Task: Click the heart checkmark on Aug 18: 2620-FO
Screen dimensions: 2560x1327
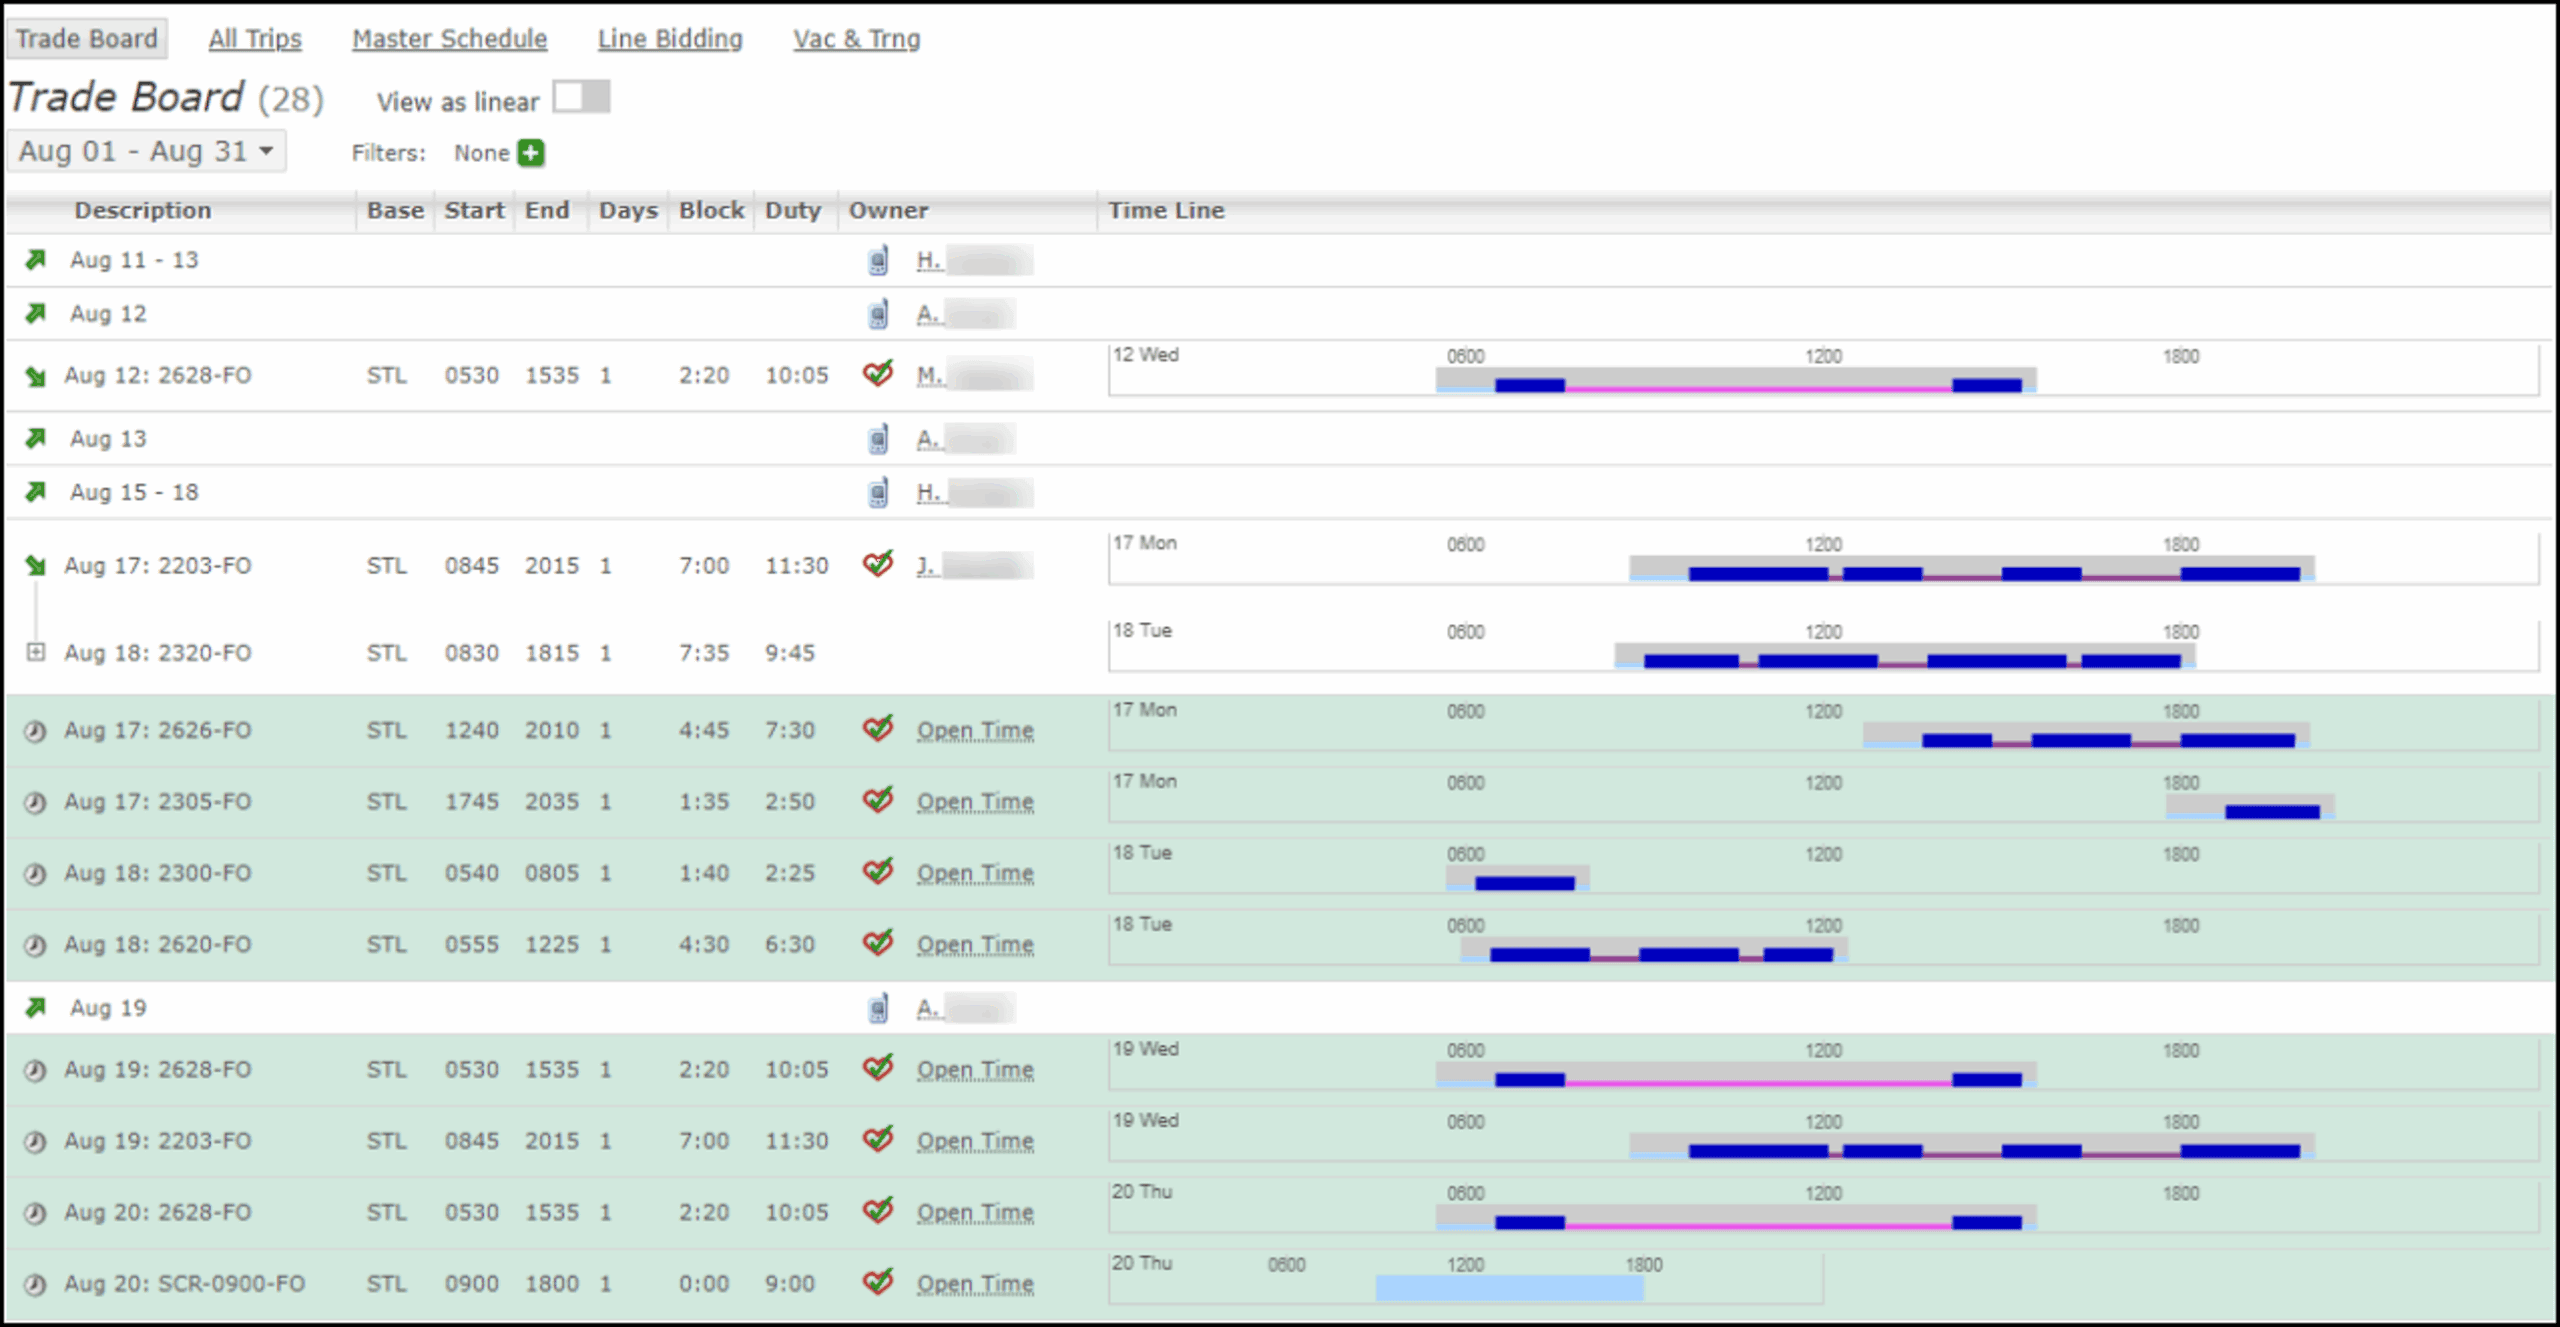Action: [x=878, y=943]
